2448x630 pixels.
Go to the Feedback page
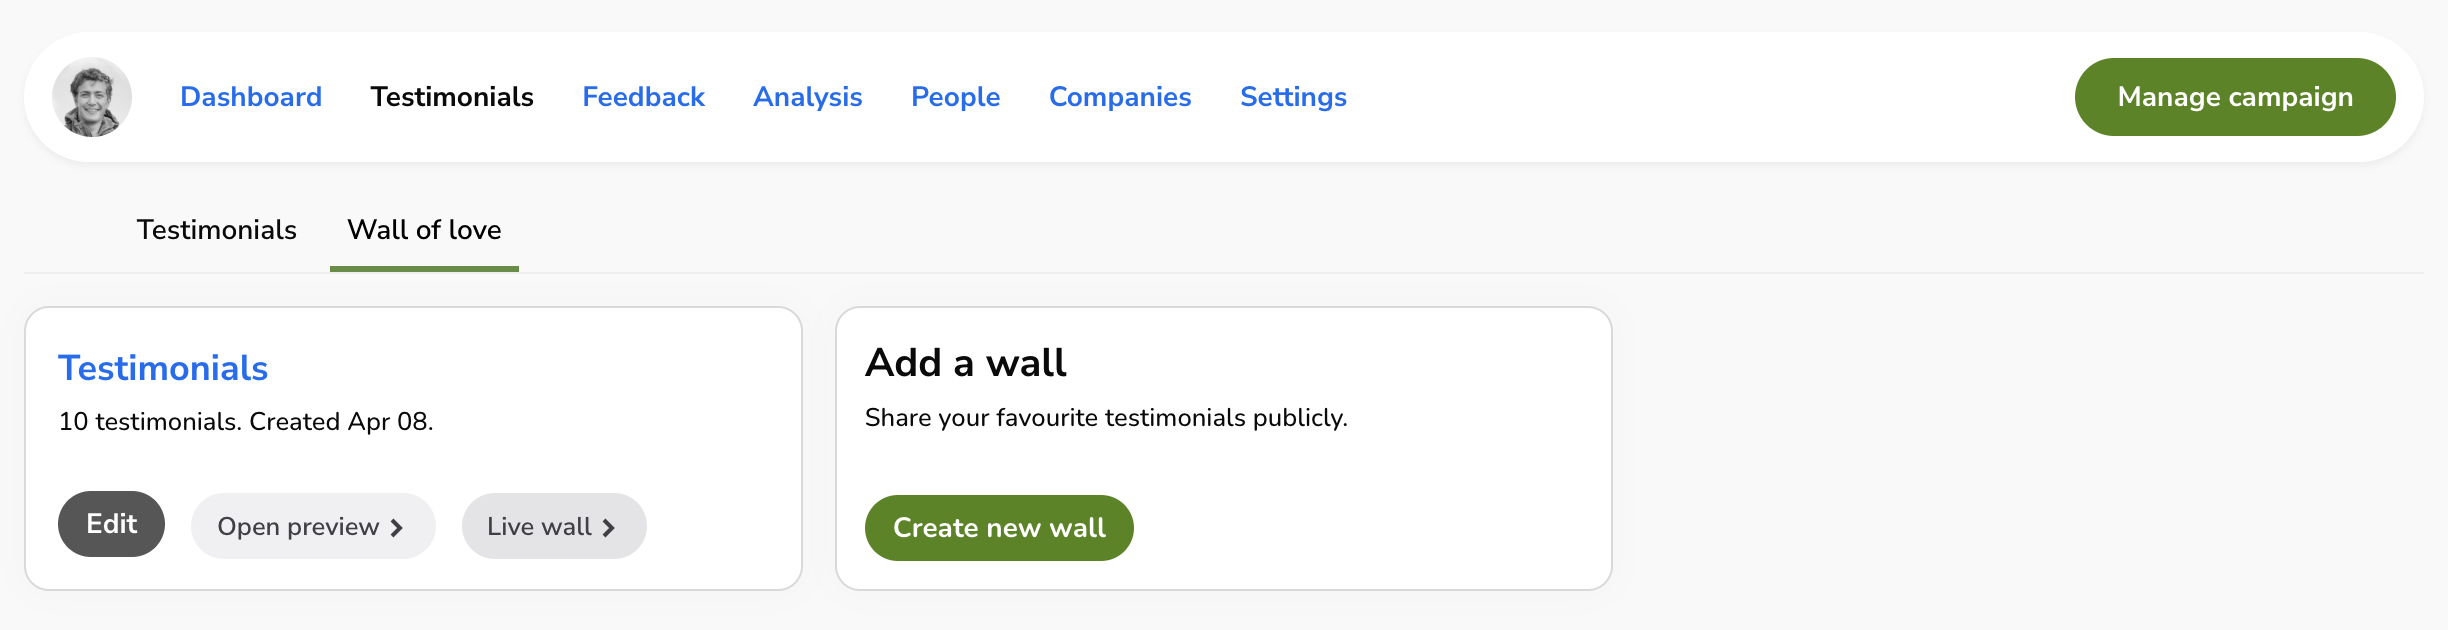point(643,97)
